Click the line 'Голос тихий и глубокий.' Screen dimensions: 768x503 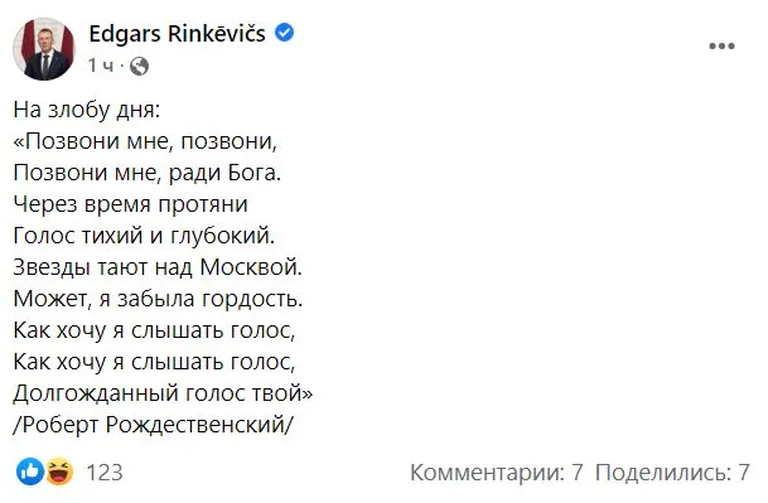(x=144, y=236)
